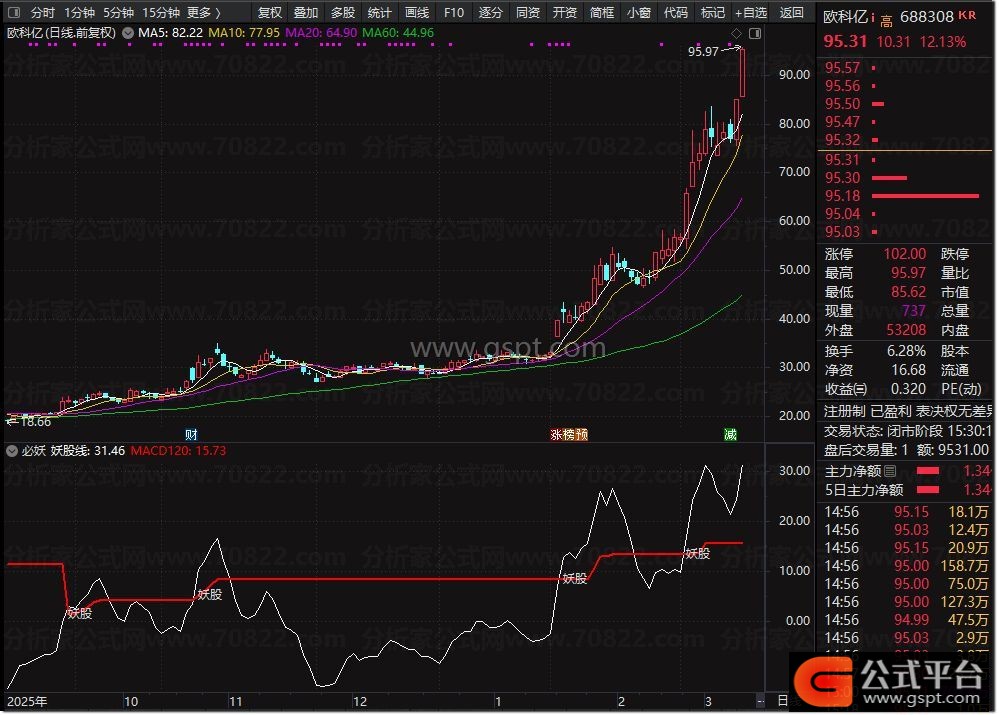Open the 更多 time period menu

coord(203,13)
